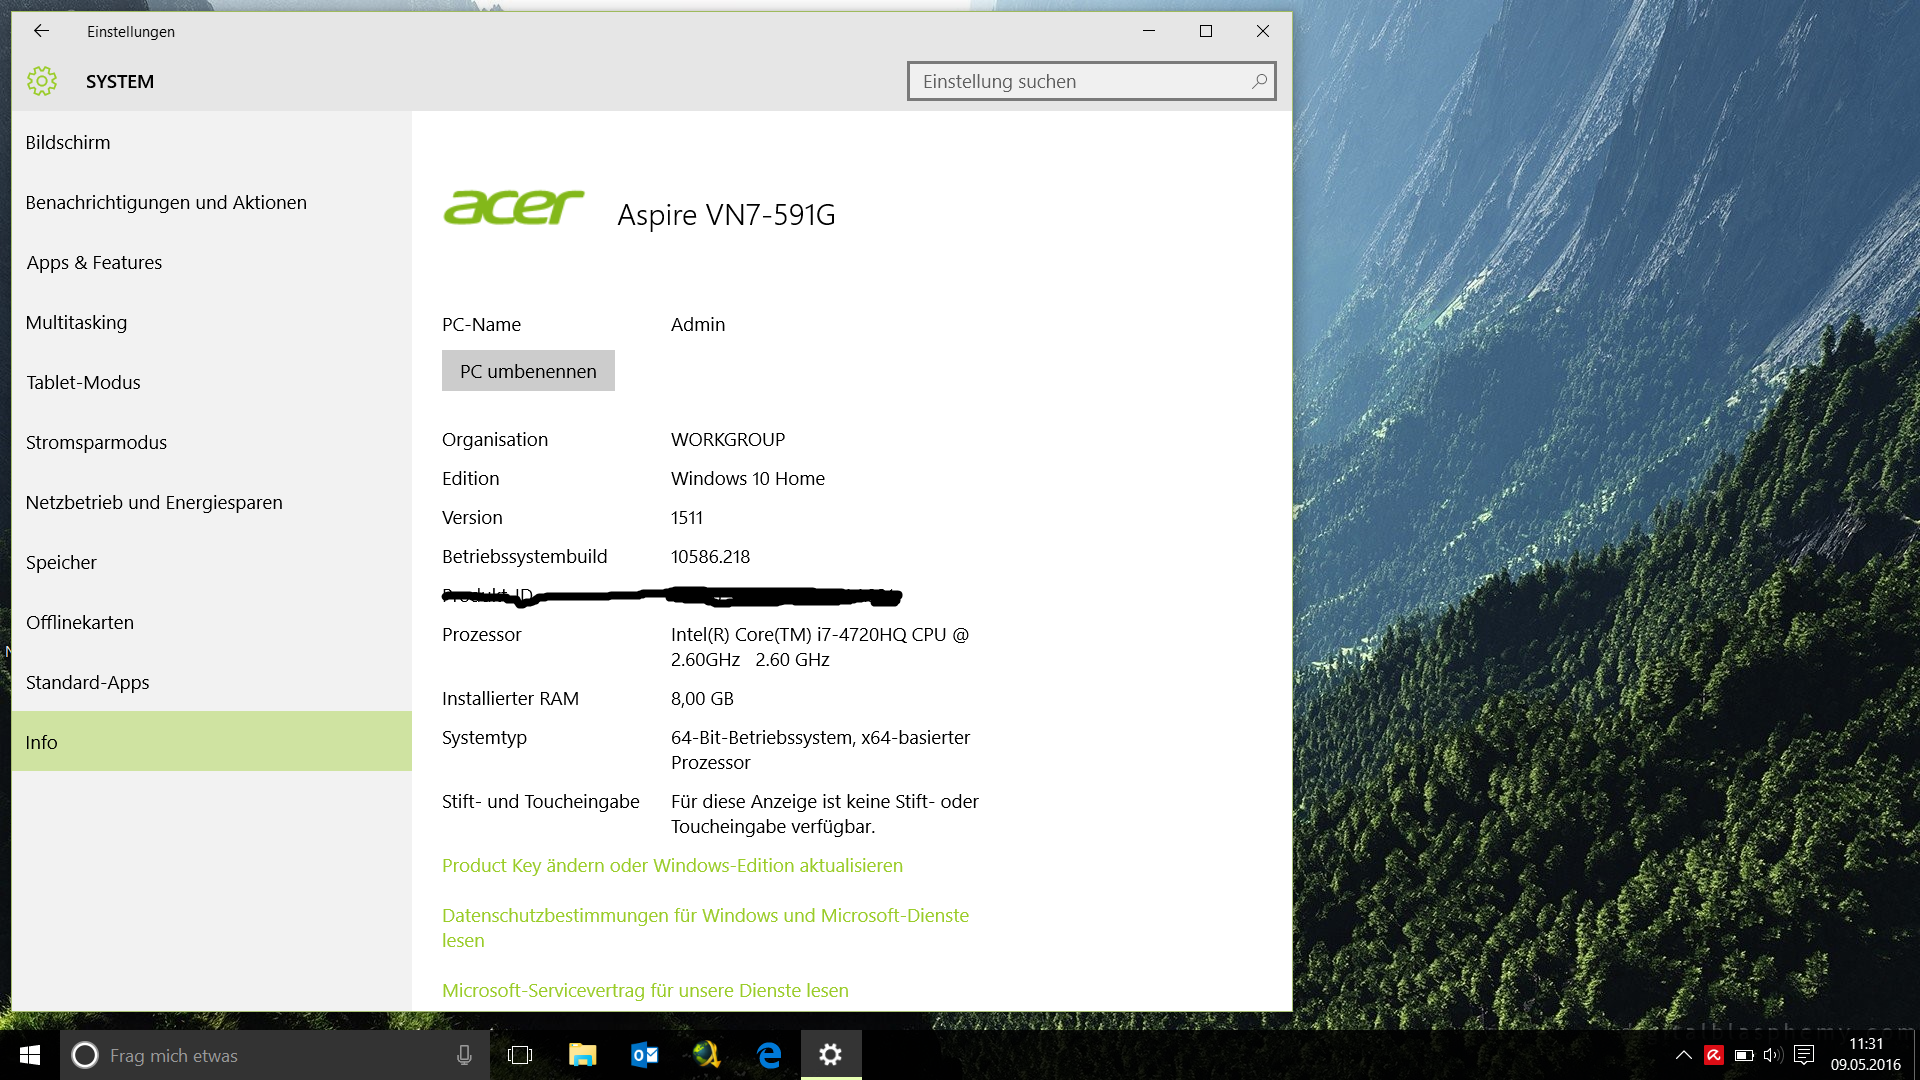Select Bildschirm in the sidebar

tap(68, 142)
